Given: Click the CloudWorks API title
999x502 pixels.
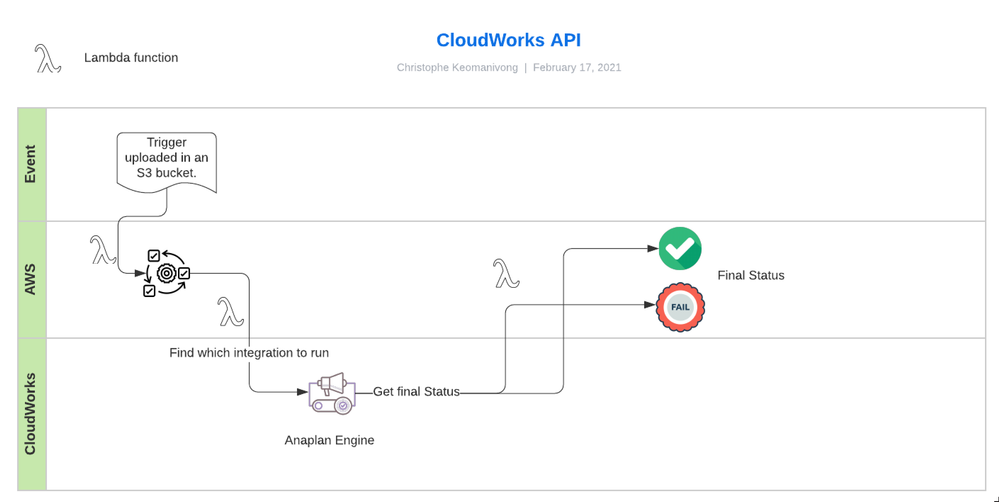Looking at the screenshot, I should tap(508, 40).
